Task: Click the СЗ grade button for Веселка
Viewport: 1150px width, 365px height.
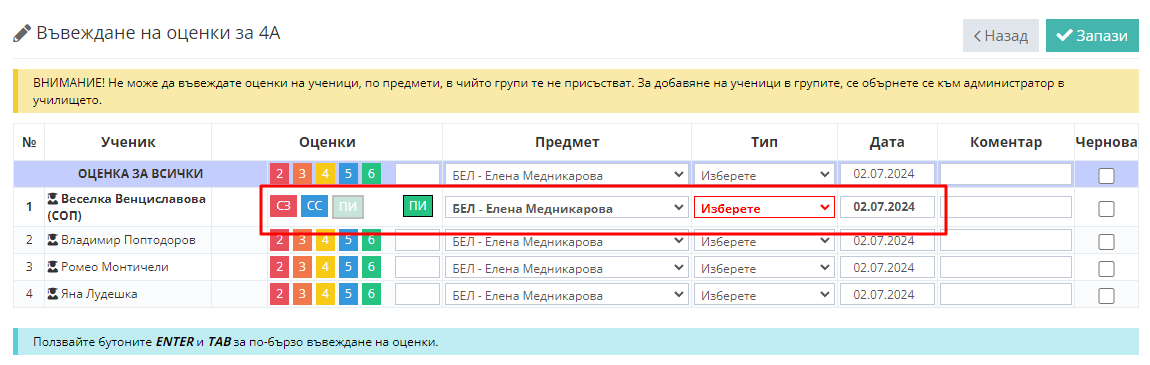Action: click(x=283, y=207)
